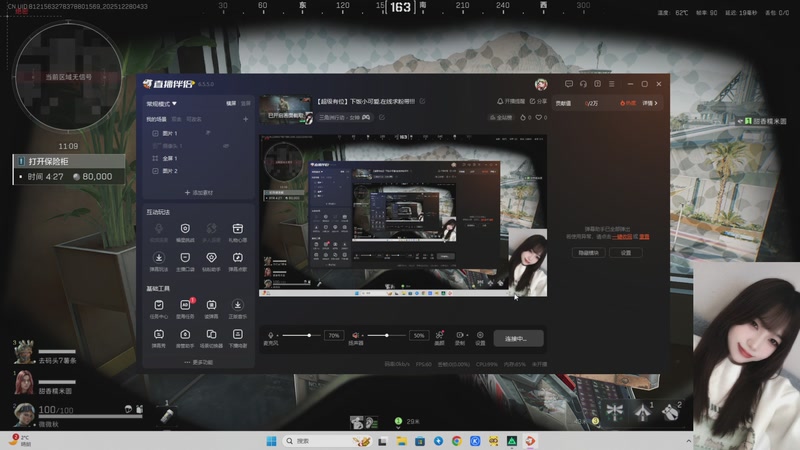Click 隐藏模块 hide module button

click(x=588, y=253)
